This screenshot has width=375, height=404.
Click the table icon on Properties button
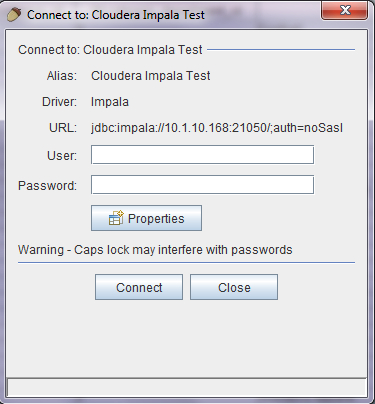click(116, 218)
